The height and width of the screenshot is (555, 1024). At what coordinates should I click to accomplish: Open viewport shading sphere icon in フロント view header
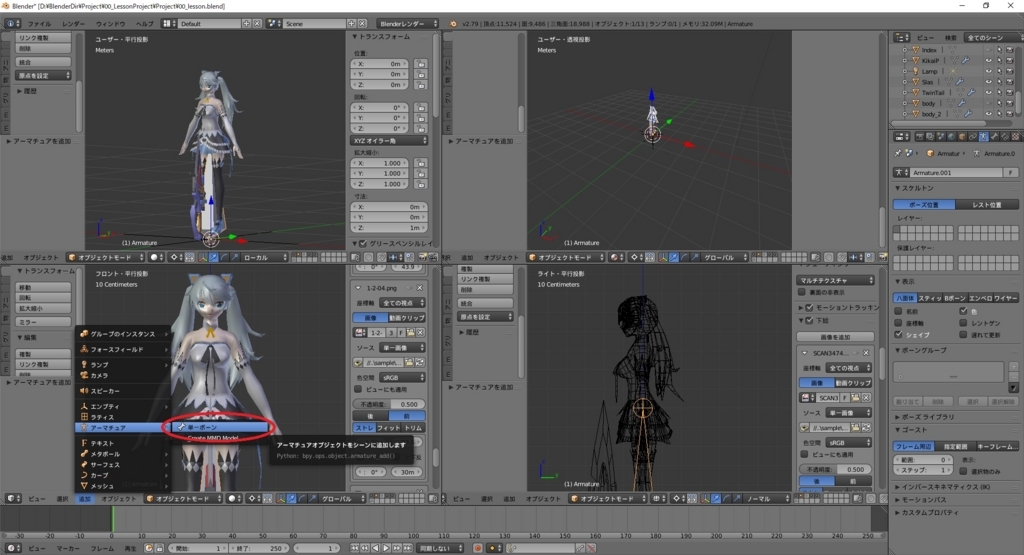coord(233,498)
